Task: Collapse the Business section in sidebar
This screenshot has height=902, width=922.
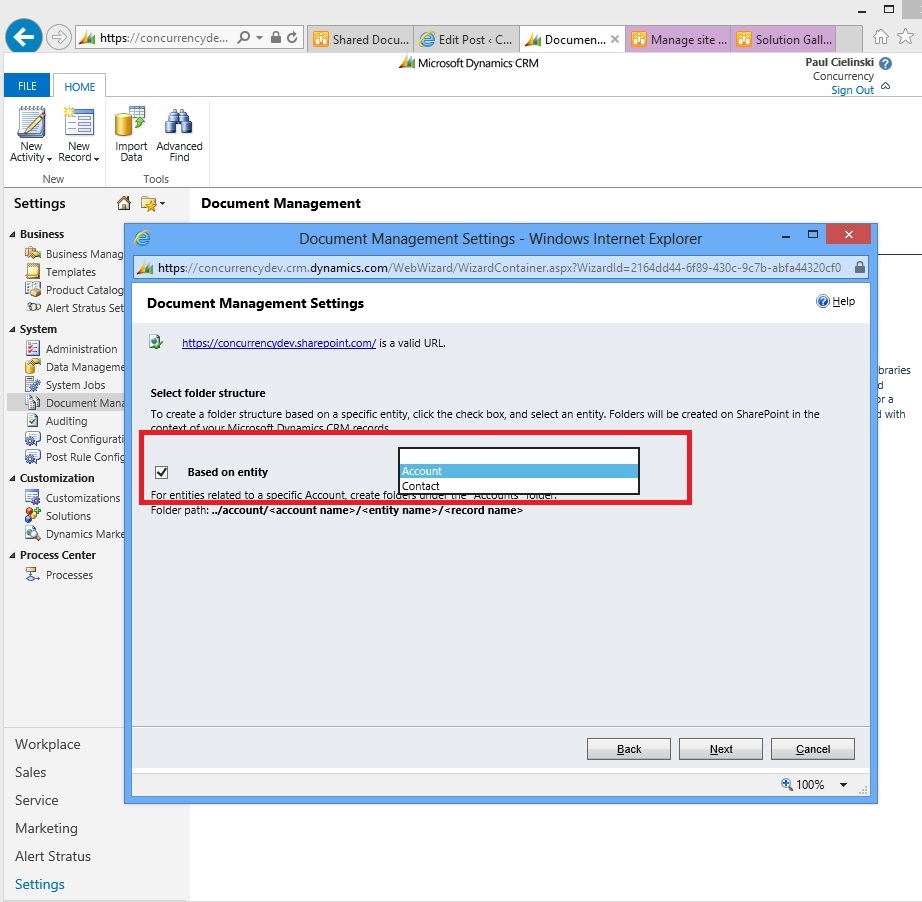Action: point(12,234)
